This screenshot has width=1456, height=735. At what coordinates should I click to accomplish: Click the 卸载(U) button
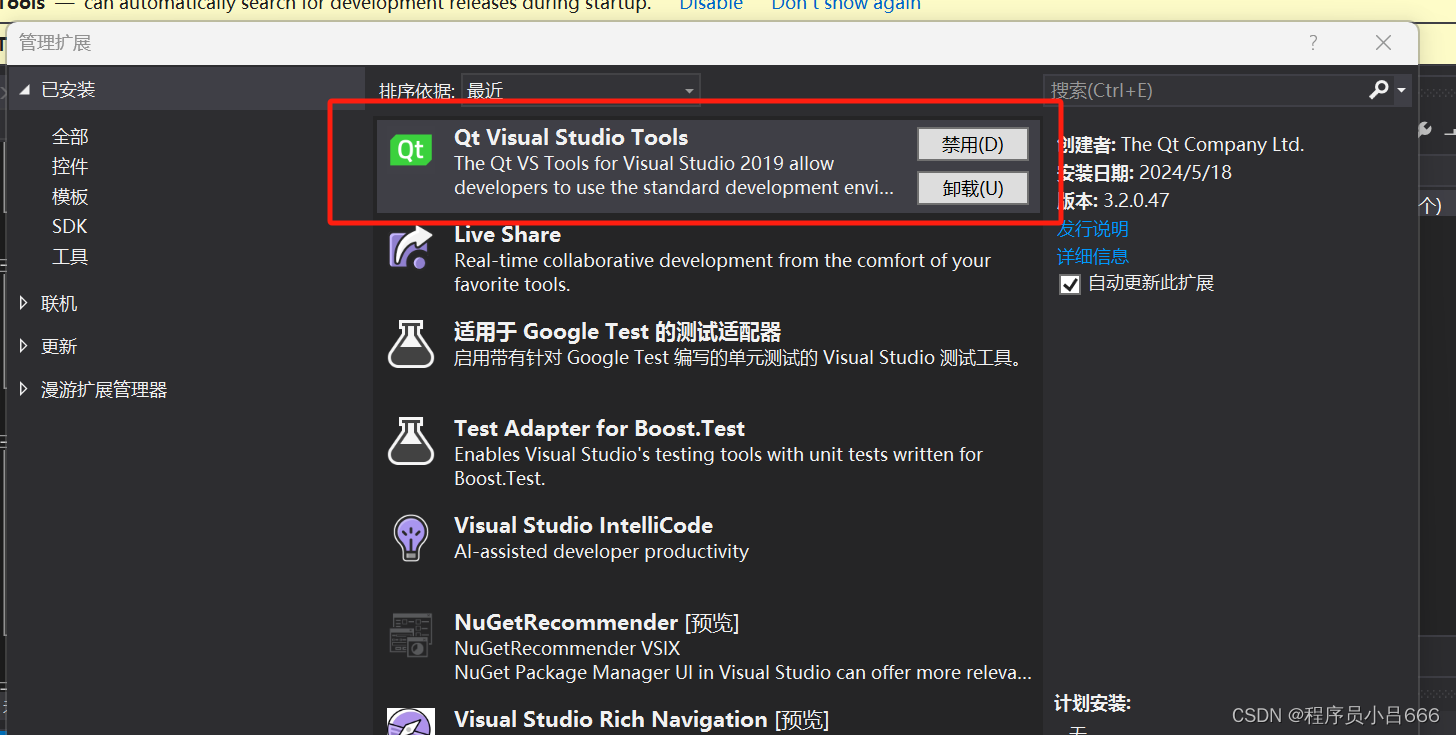click(x=973, y=188)
